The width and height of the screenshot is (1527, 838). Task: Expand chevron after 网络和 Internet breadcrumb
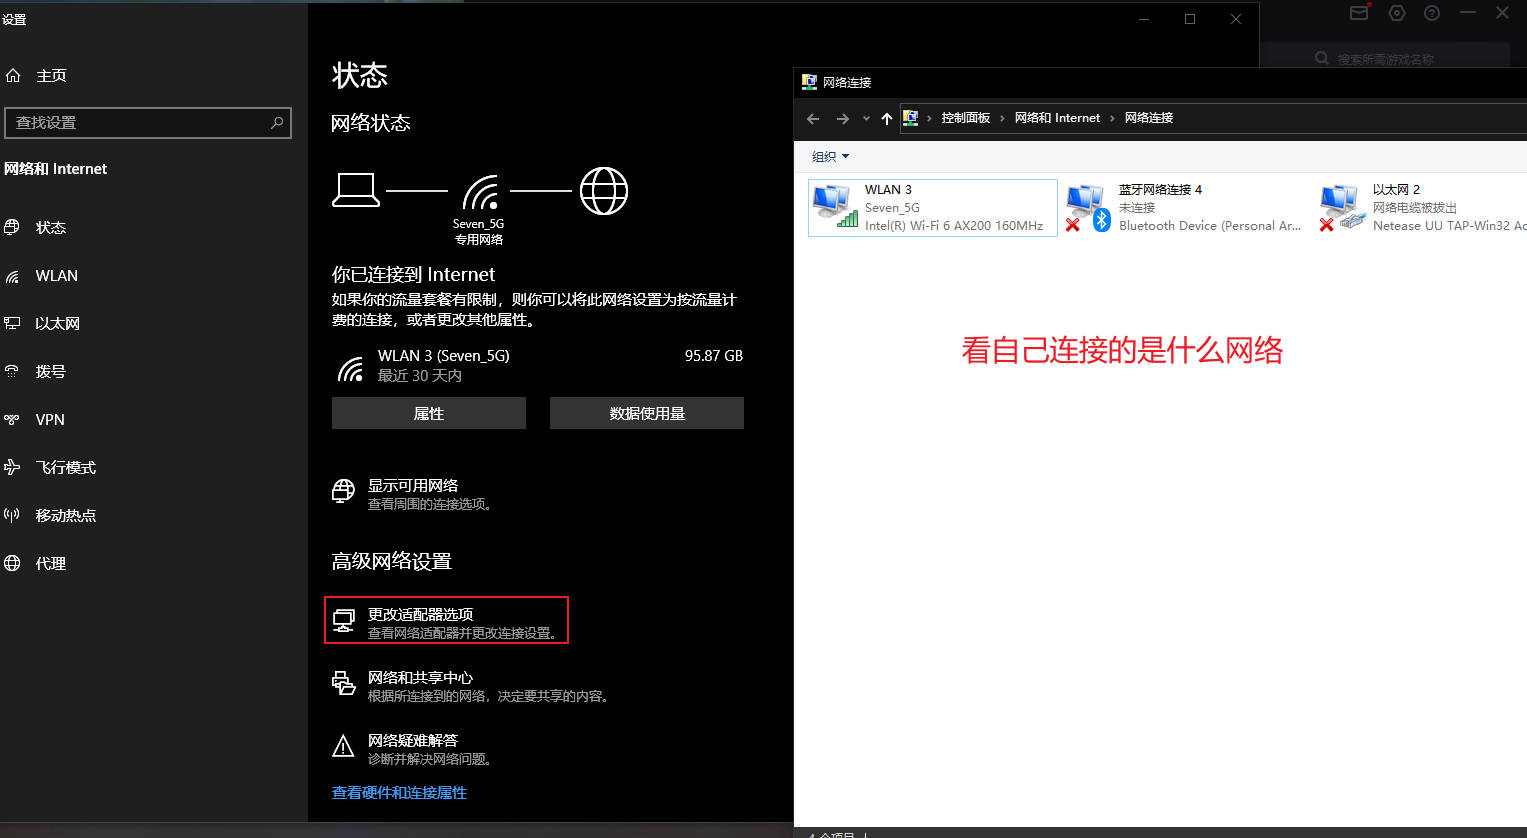[x=1111, y=118]
